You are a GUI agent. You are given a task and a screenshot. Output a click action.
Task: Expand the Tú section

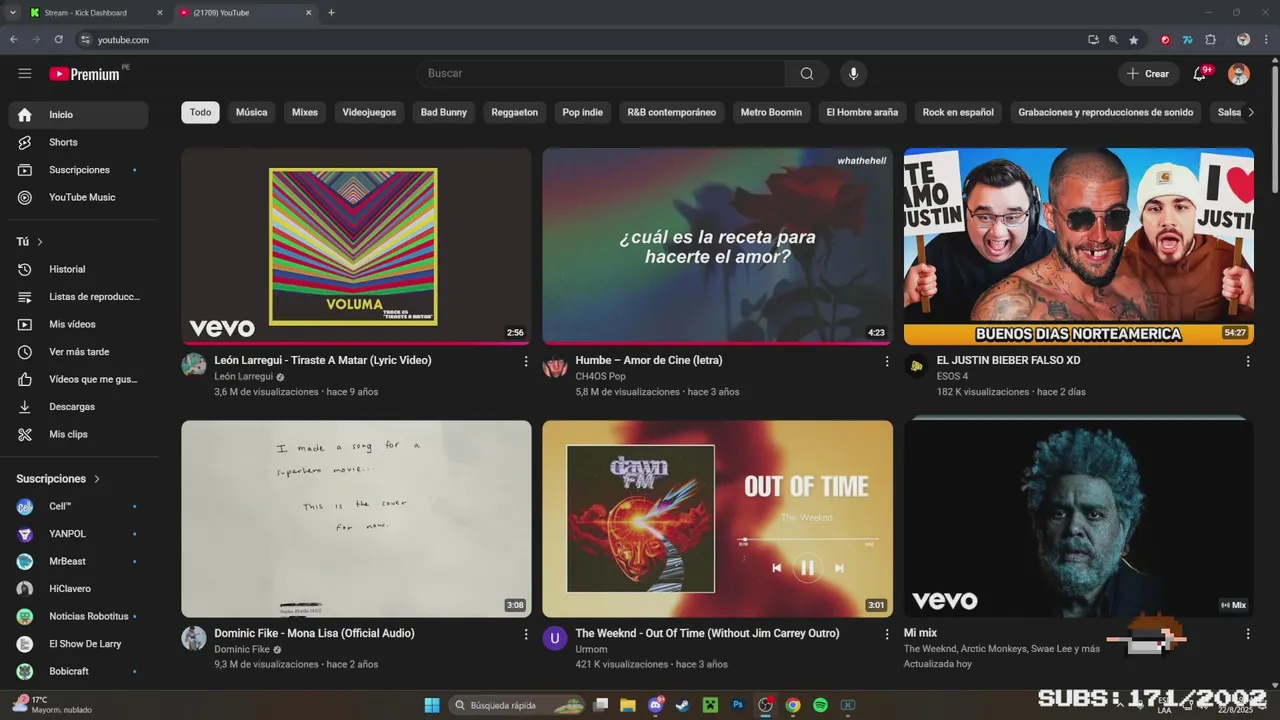[30, 242]
